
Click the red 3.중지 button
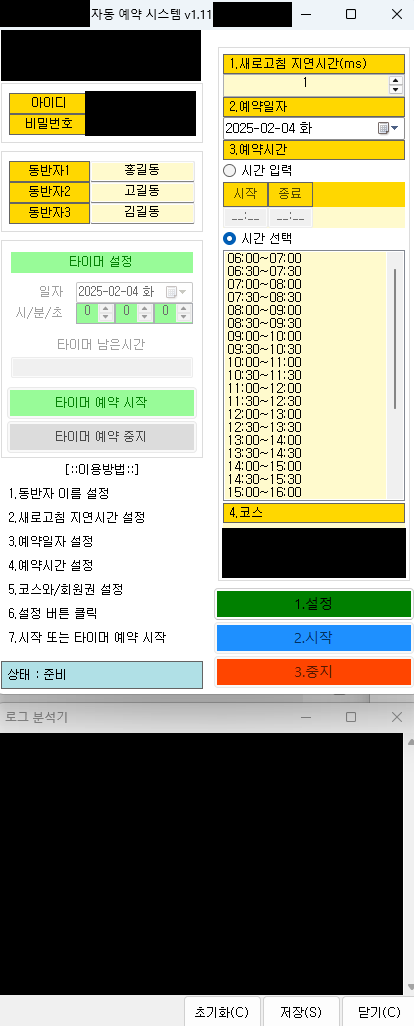tap(314, 672)
